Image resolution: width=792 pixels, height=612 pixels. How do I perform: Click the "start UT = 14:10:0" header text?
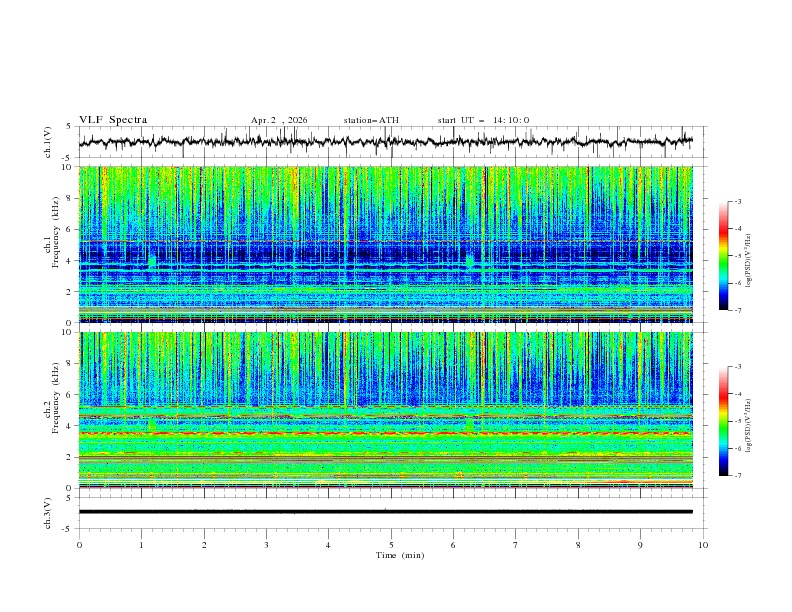pos(483,120)
